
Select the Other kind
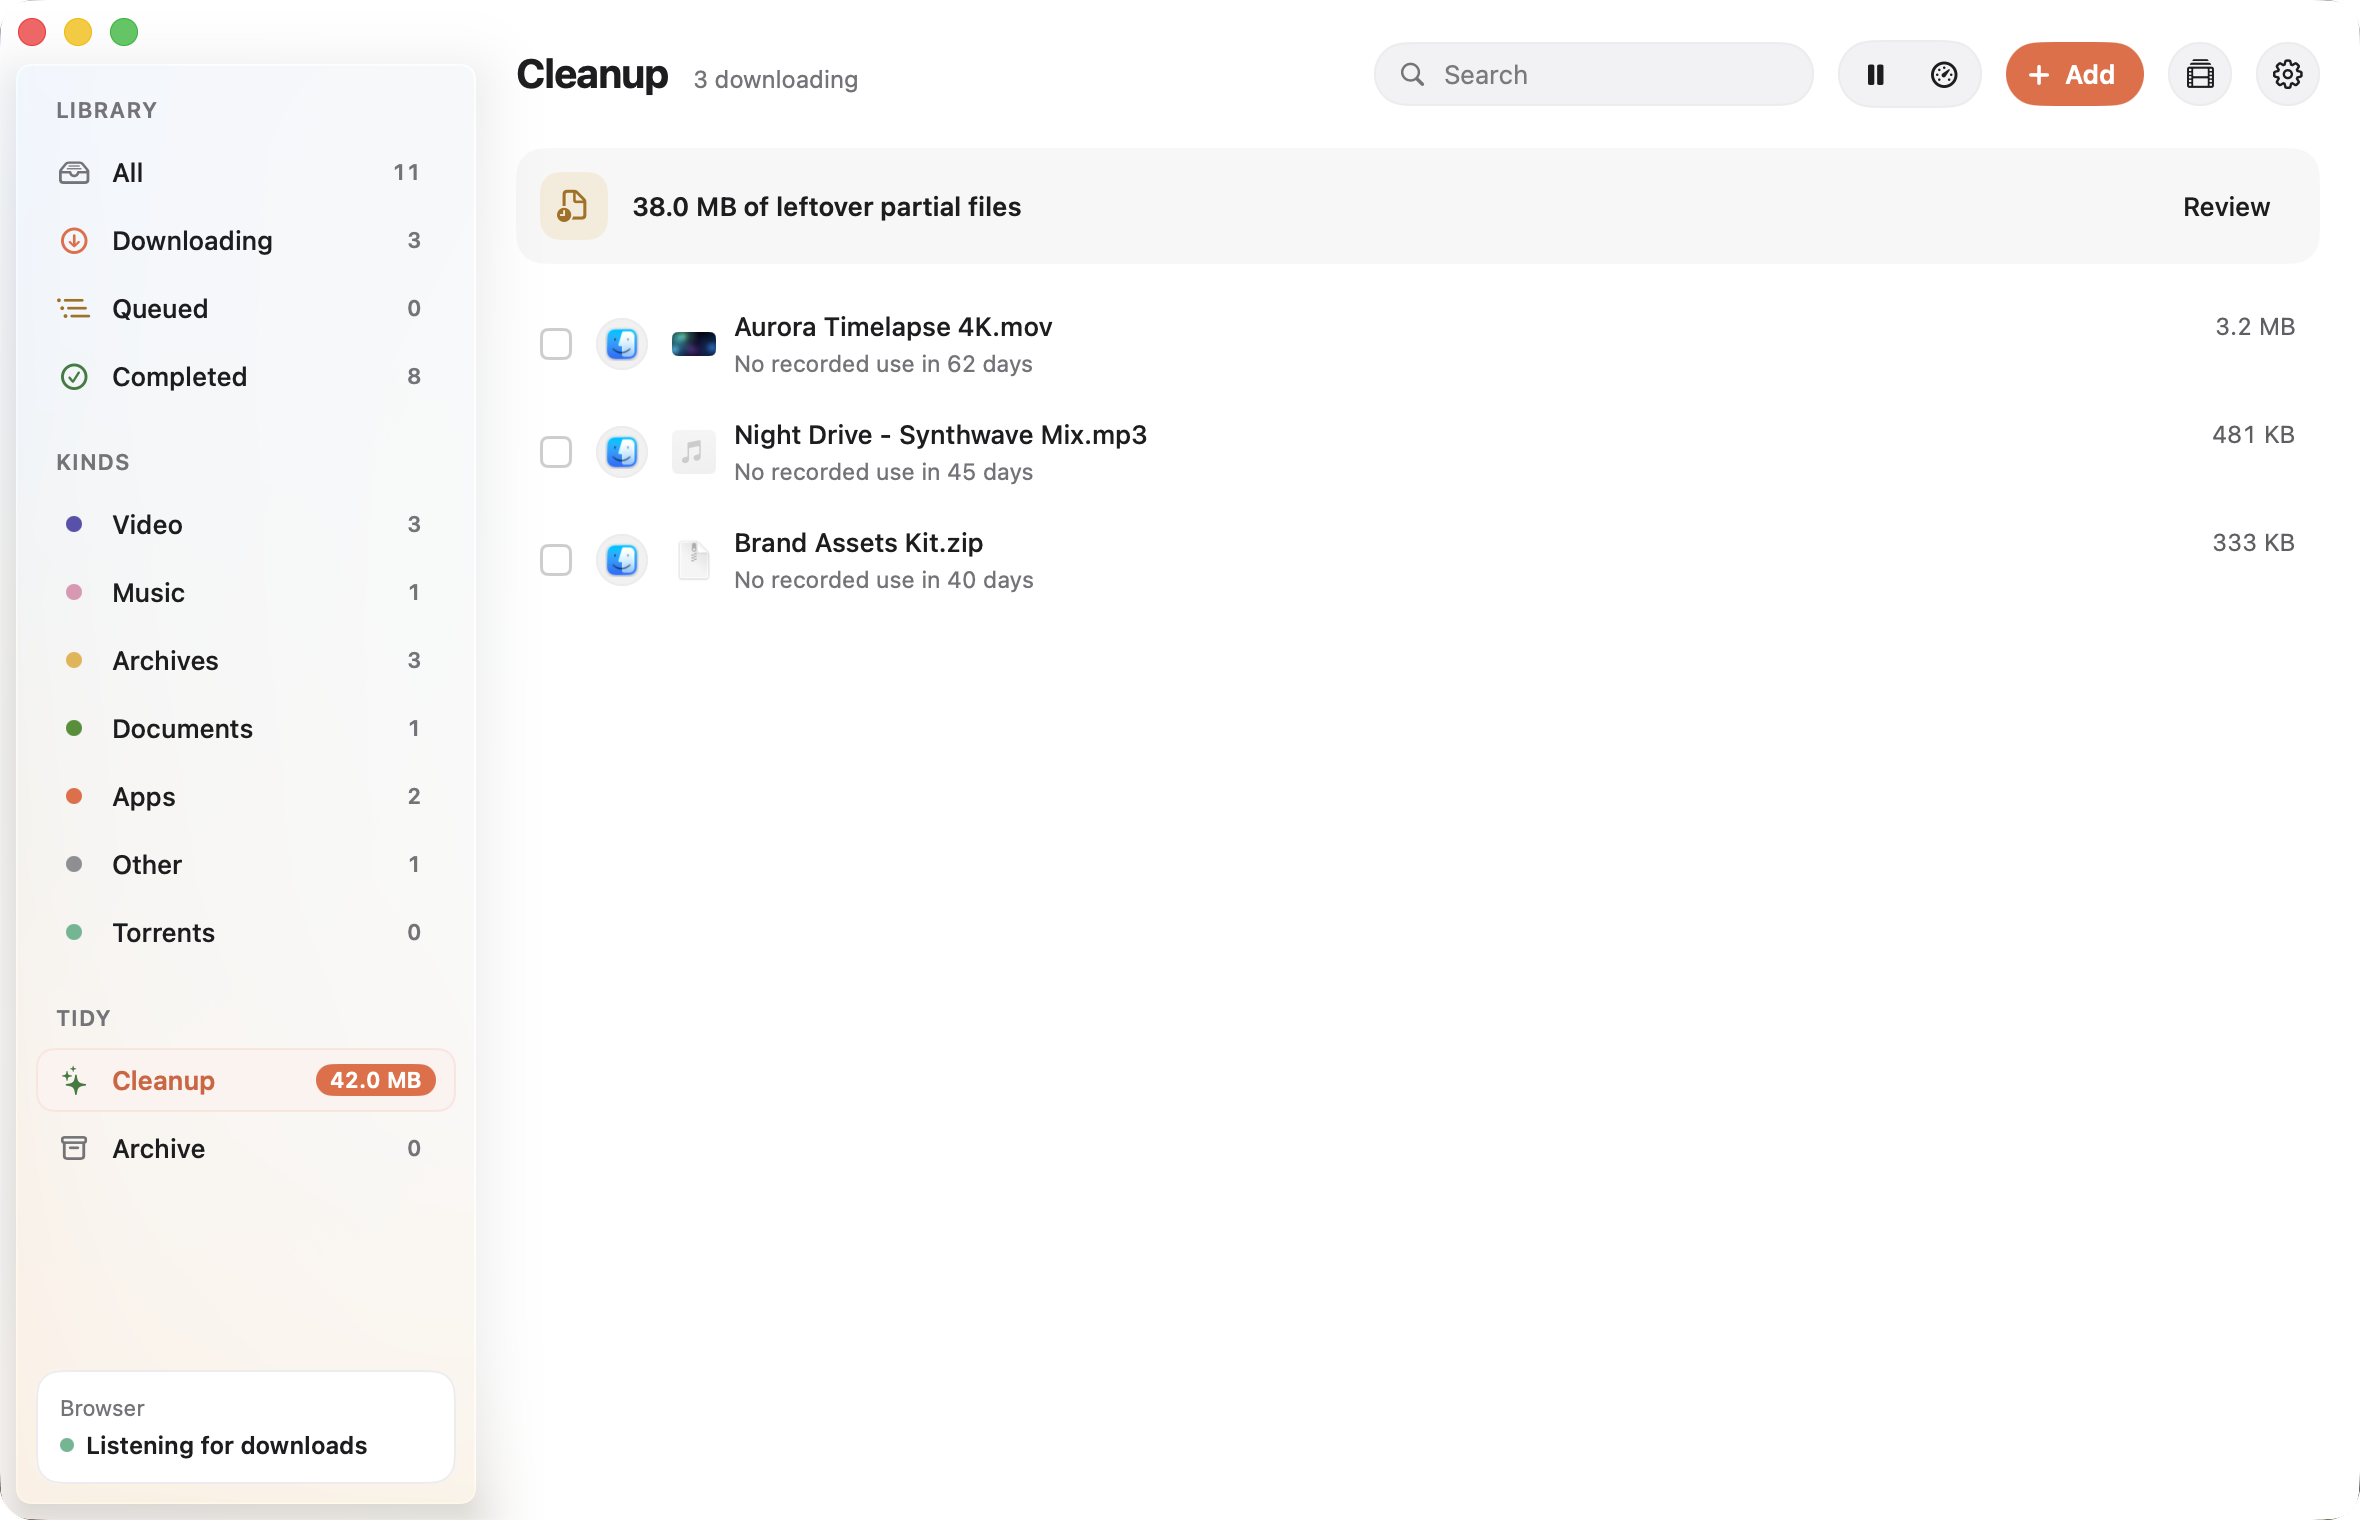click(246, 865)
